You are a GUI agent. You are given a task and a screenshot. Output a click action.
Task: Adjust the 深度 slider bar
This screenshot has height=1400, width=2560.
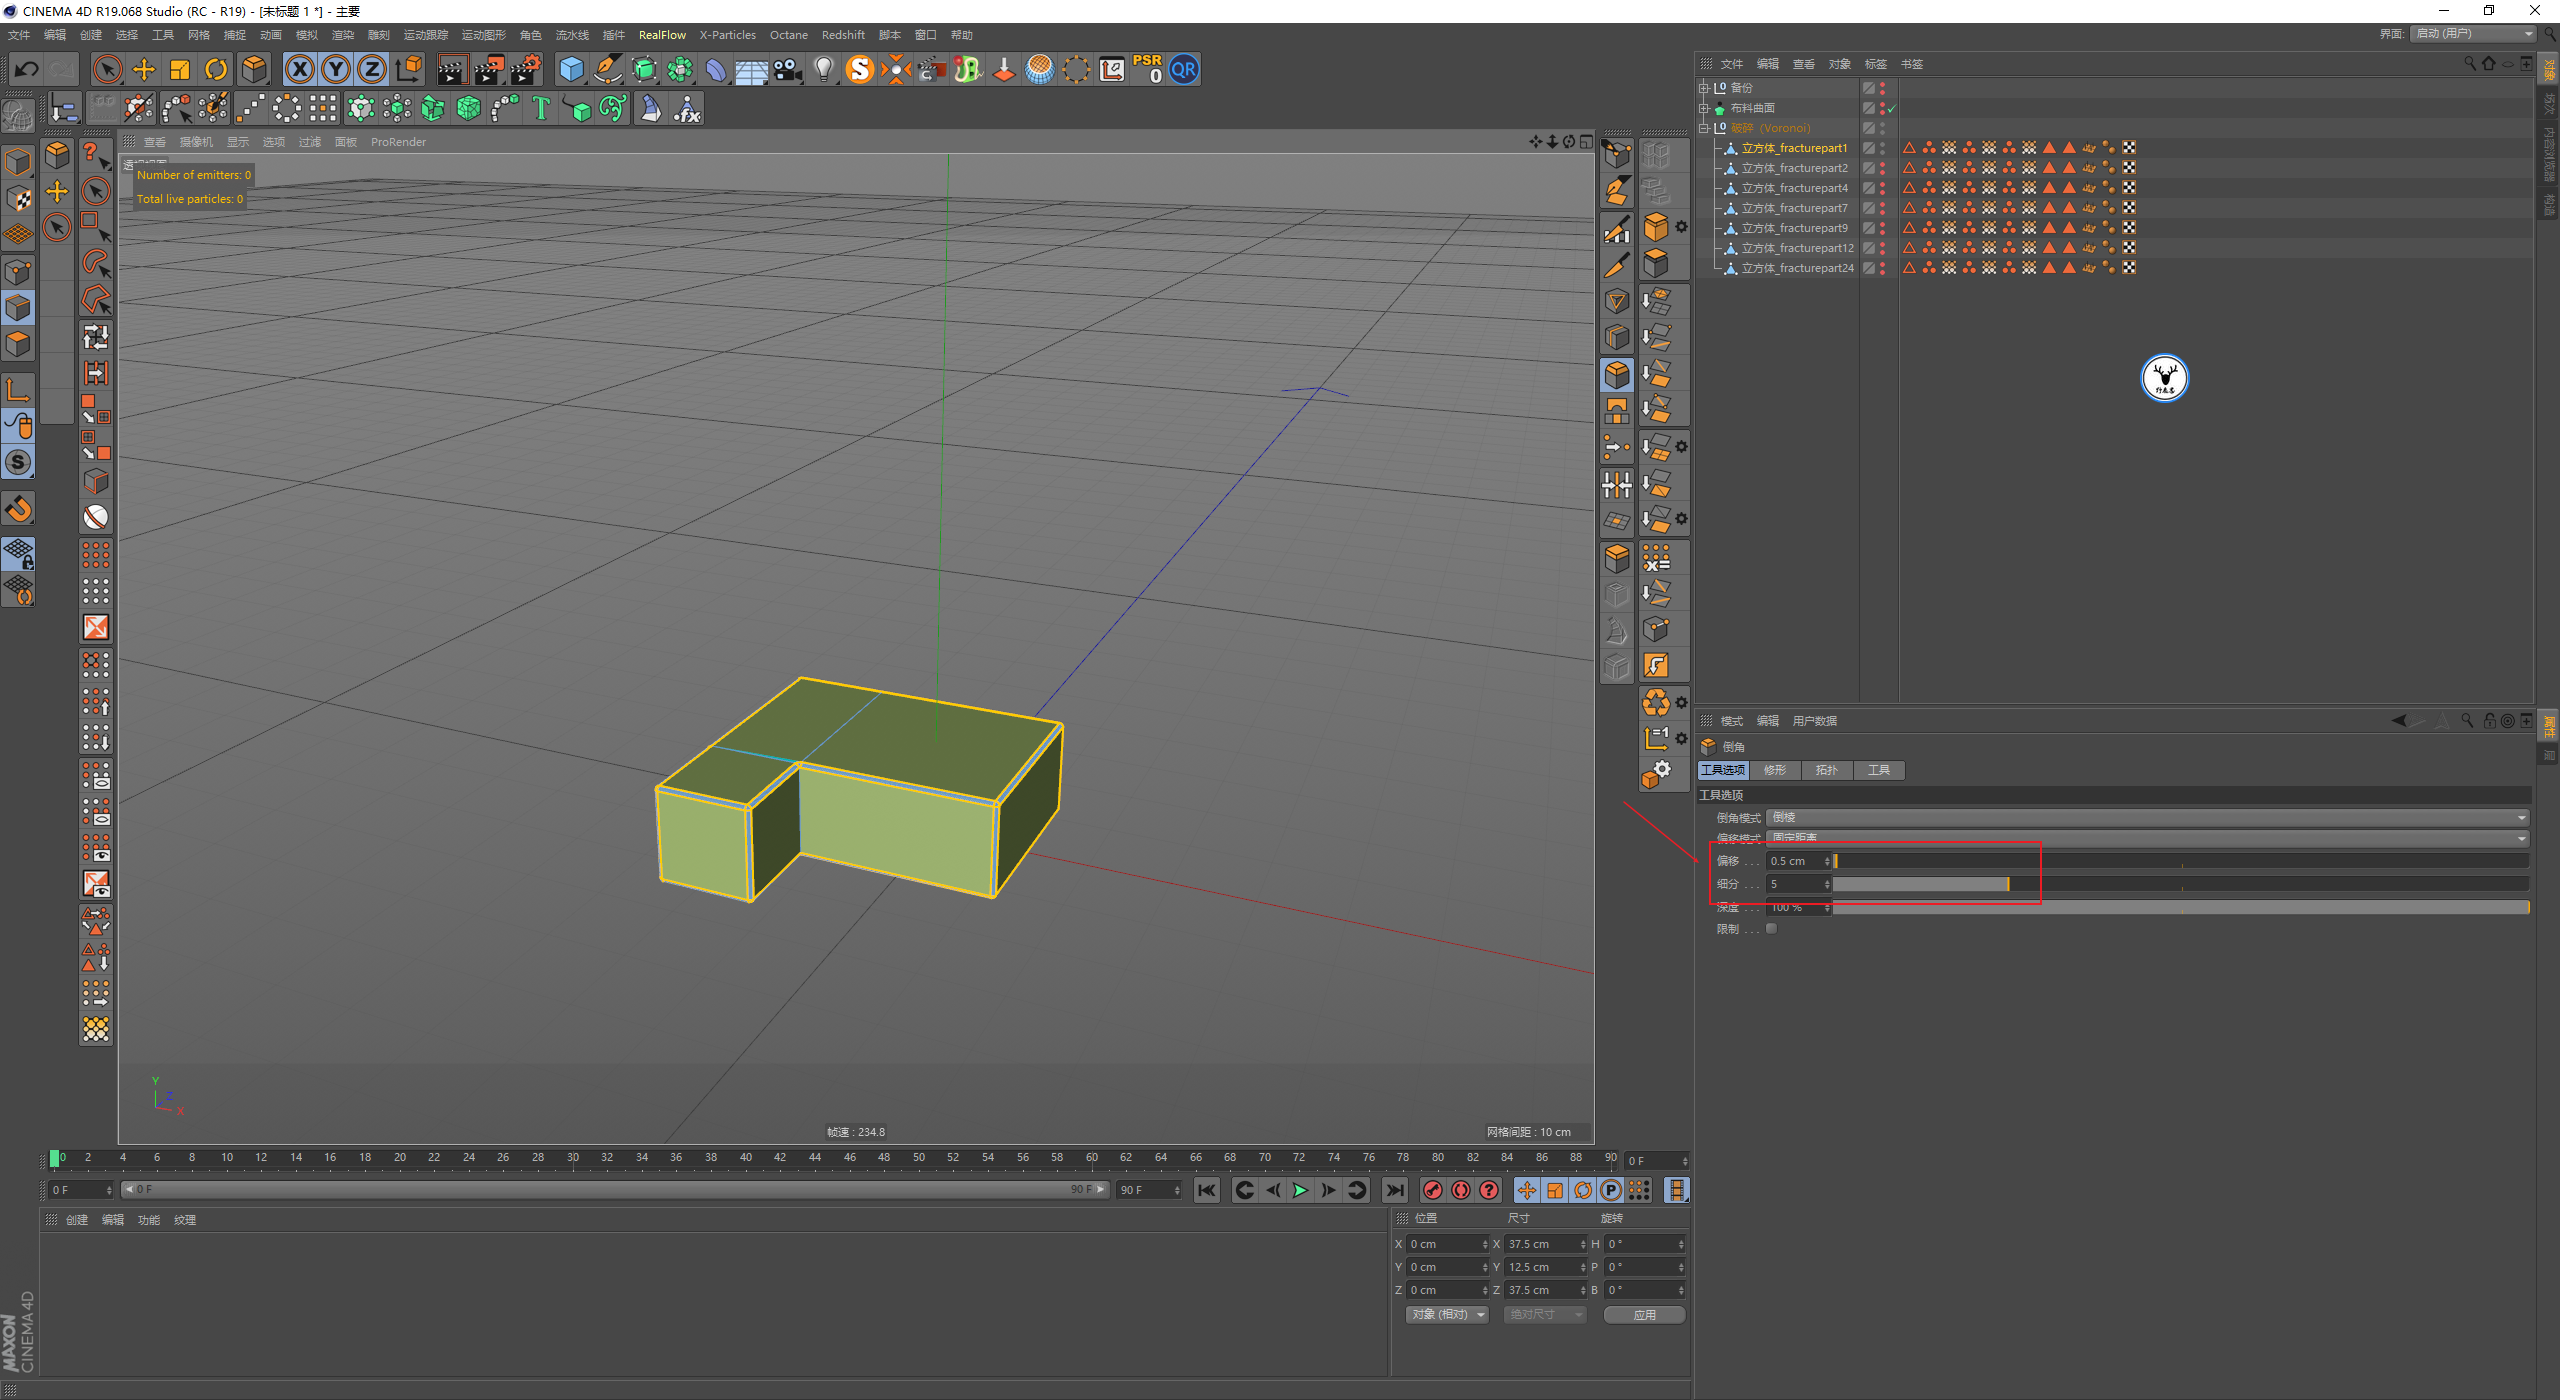coord(2180,907)
